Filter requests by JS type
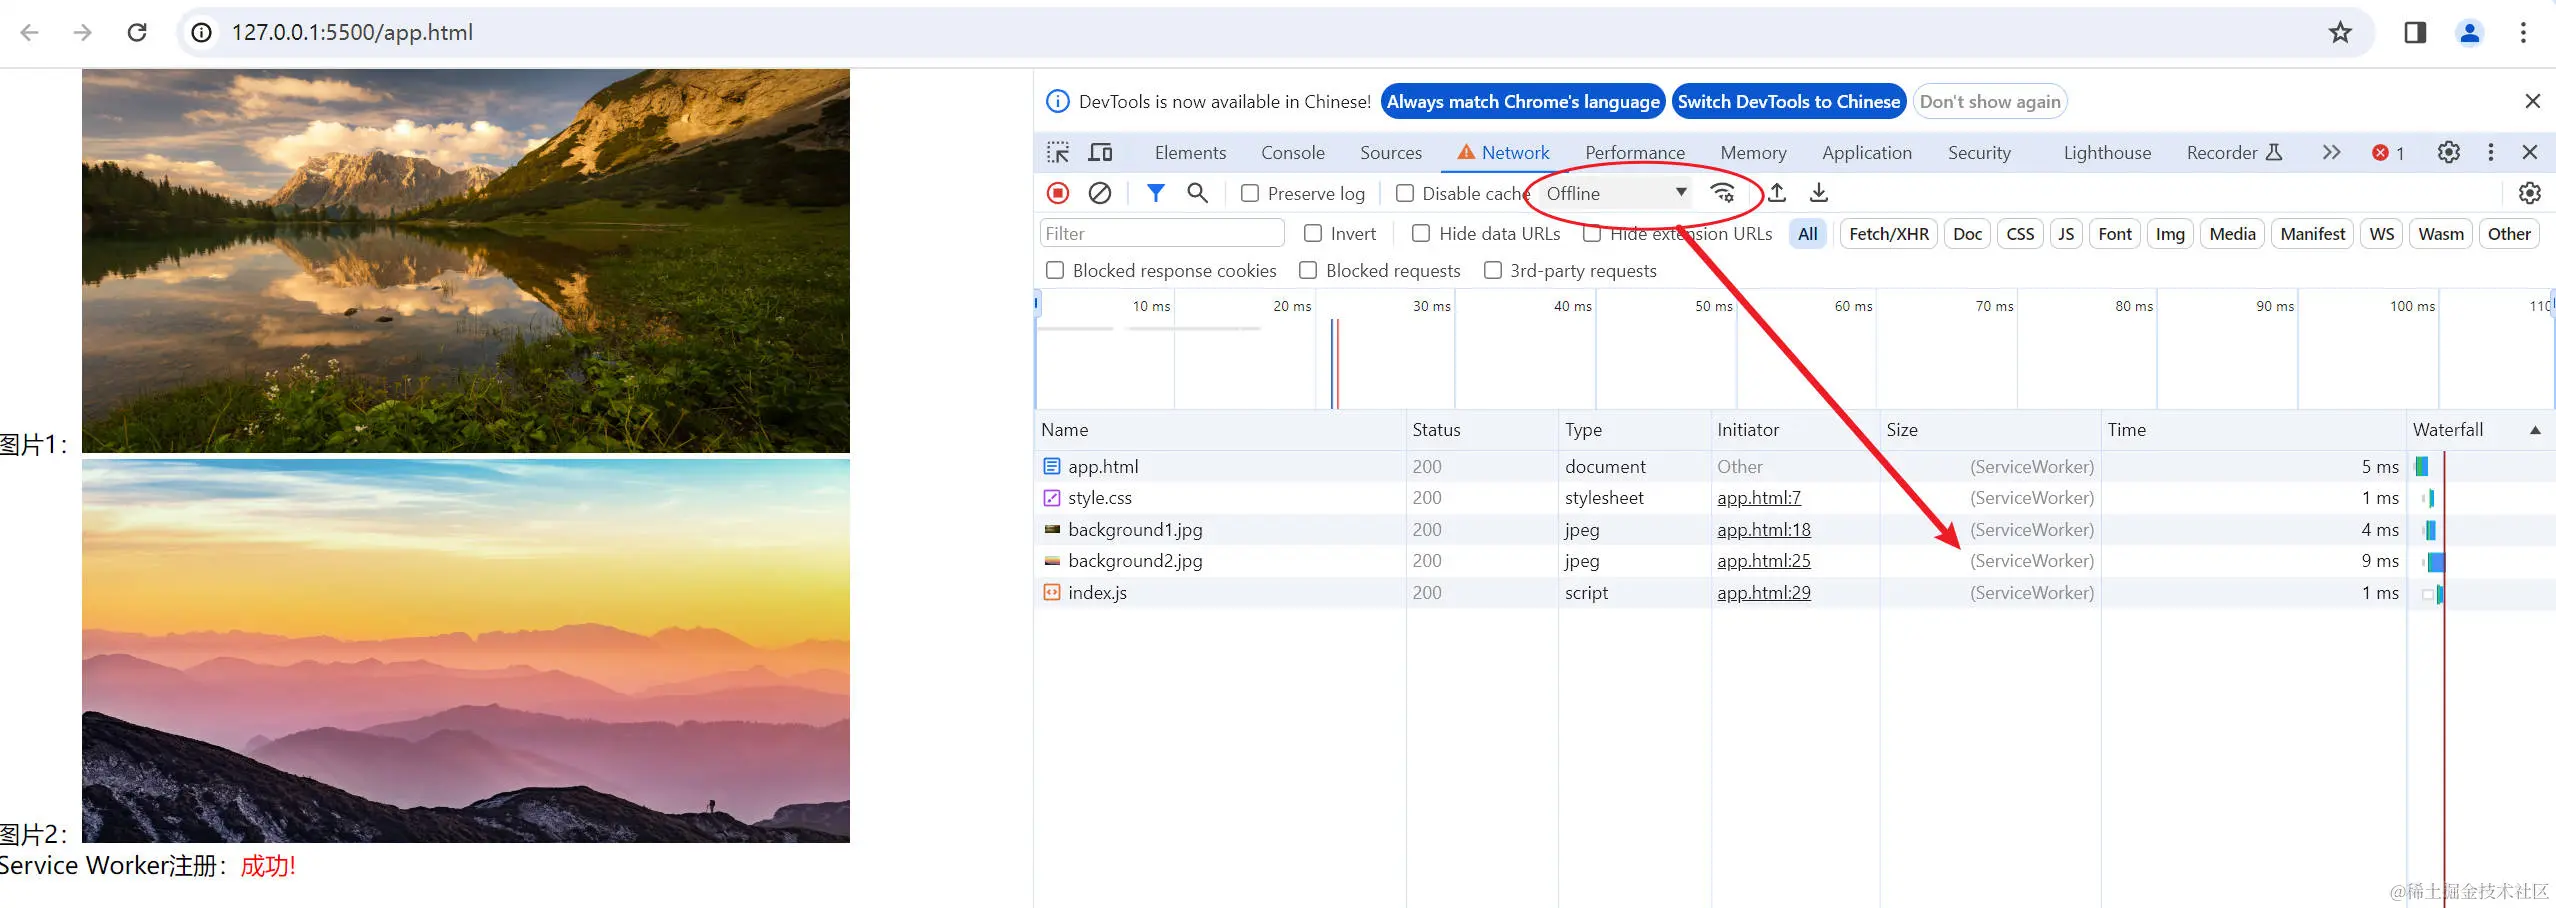This screenshot has height=908, width=2556. [2066, 234]
